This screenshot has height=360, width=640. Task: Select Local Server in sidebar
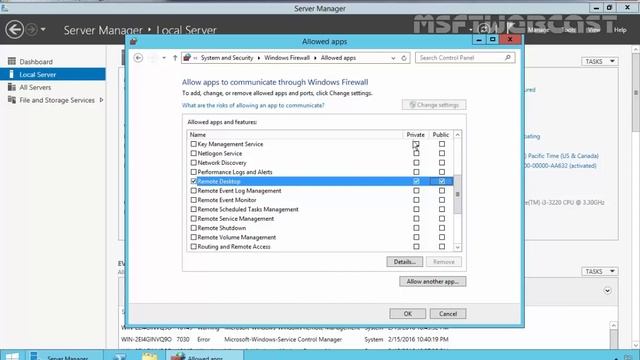(53, 74)
